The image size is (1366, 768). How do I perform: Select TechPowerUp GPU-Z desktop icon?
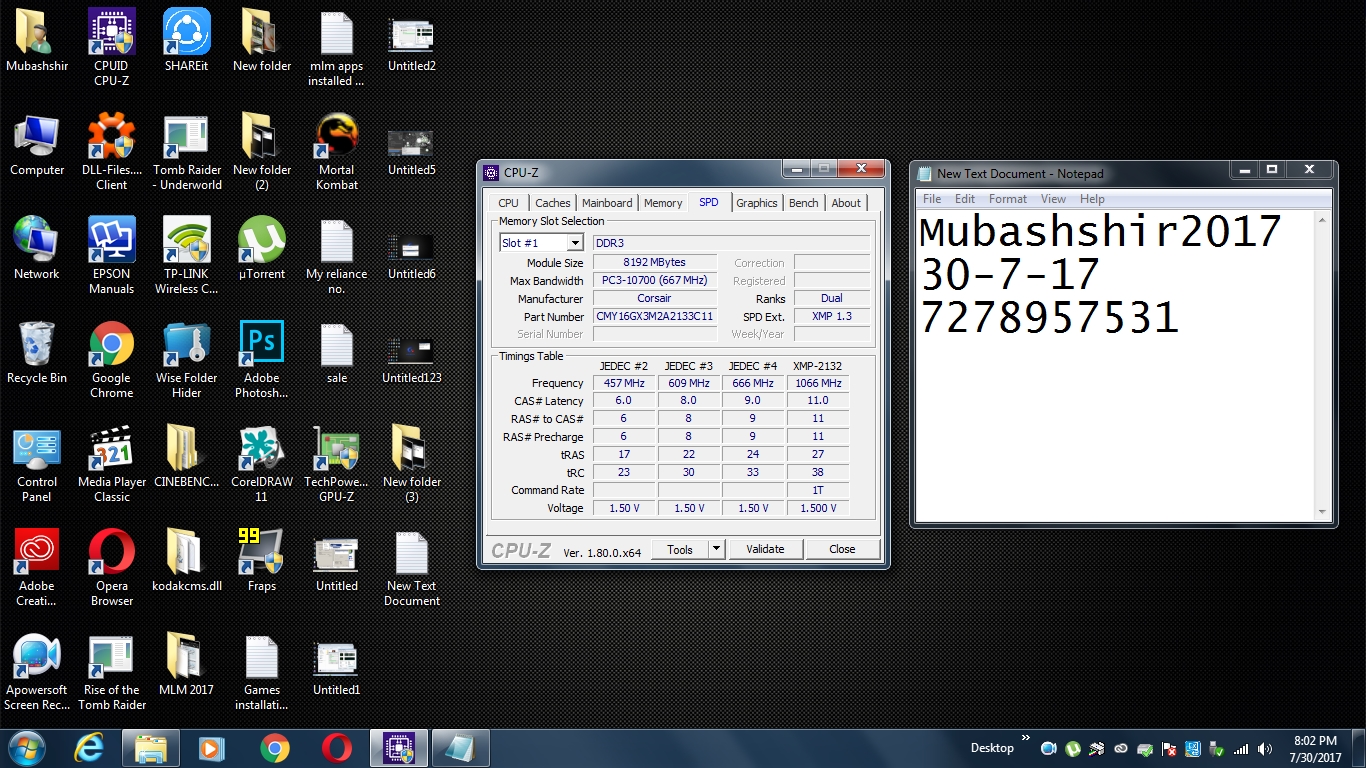point(337,463)
